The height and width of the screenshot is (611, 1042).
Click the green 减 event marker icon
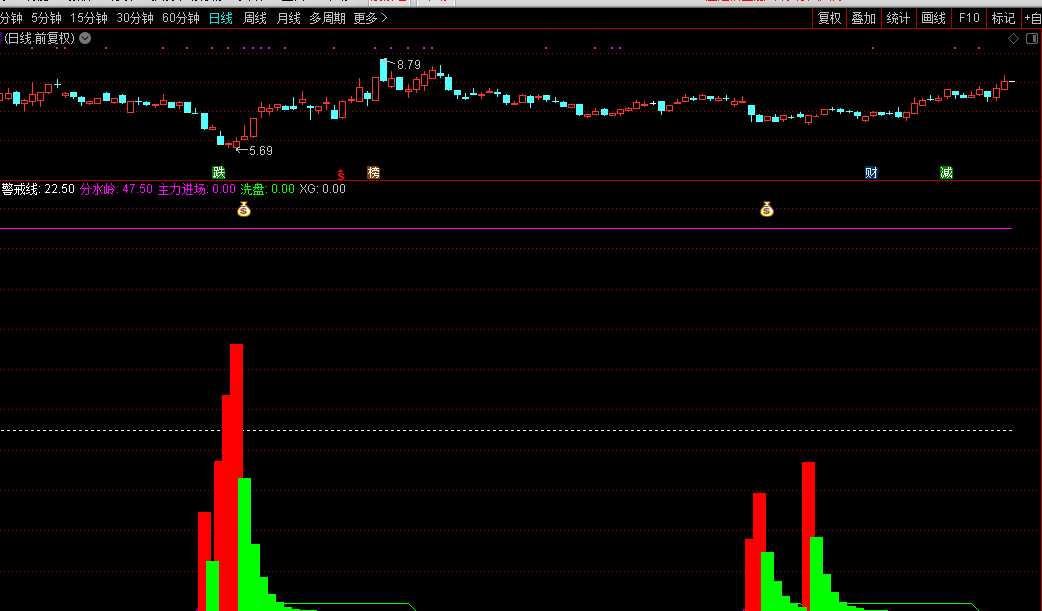(946, 172)
